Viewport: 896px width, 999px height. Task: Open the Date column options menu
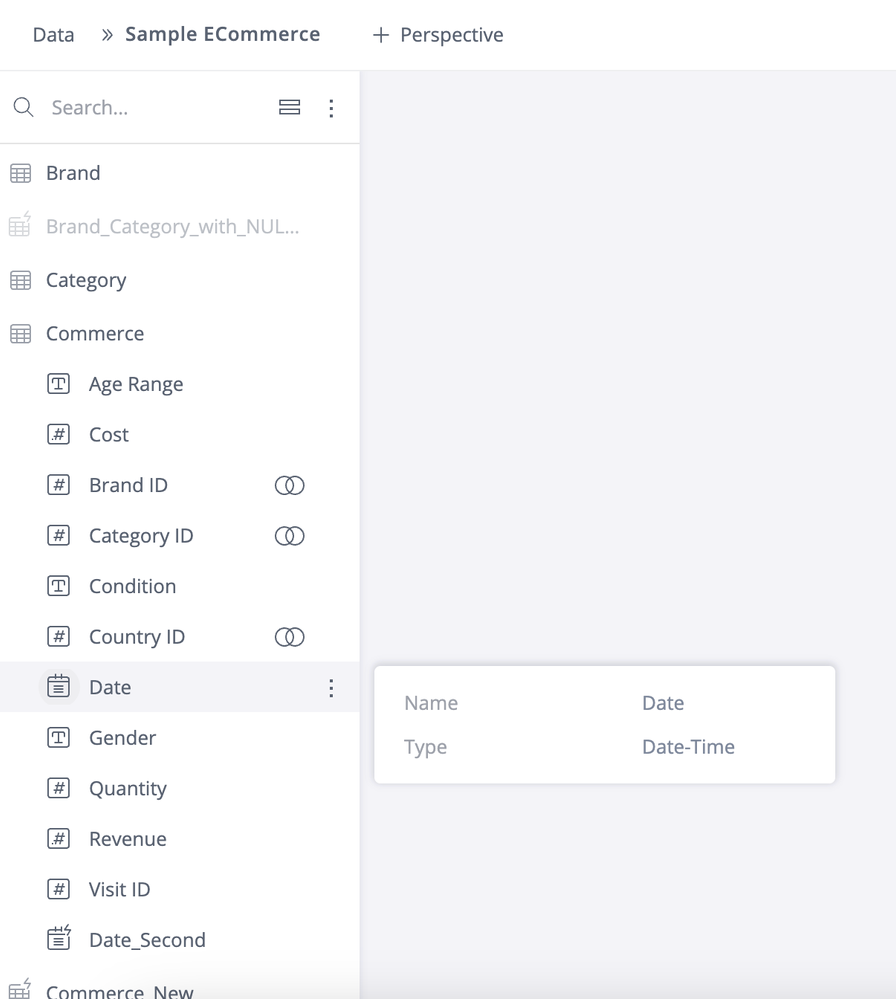click(x=331, y=688)
